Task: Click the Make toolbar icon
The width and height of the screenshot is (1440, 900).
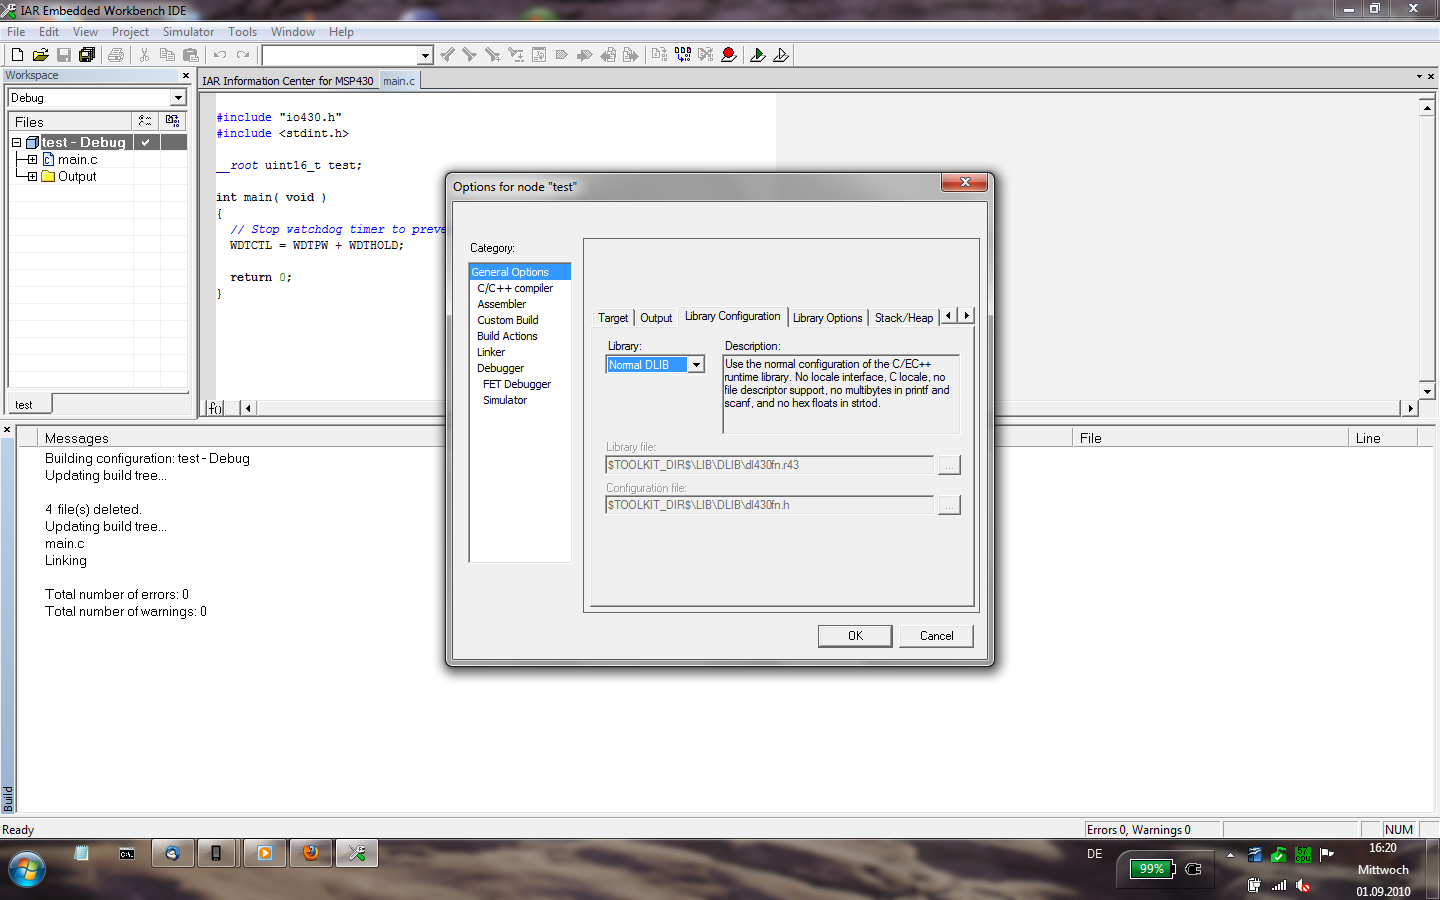Action: [683, 55]
